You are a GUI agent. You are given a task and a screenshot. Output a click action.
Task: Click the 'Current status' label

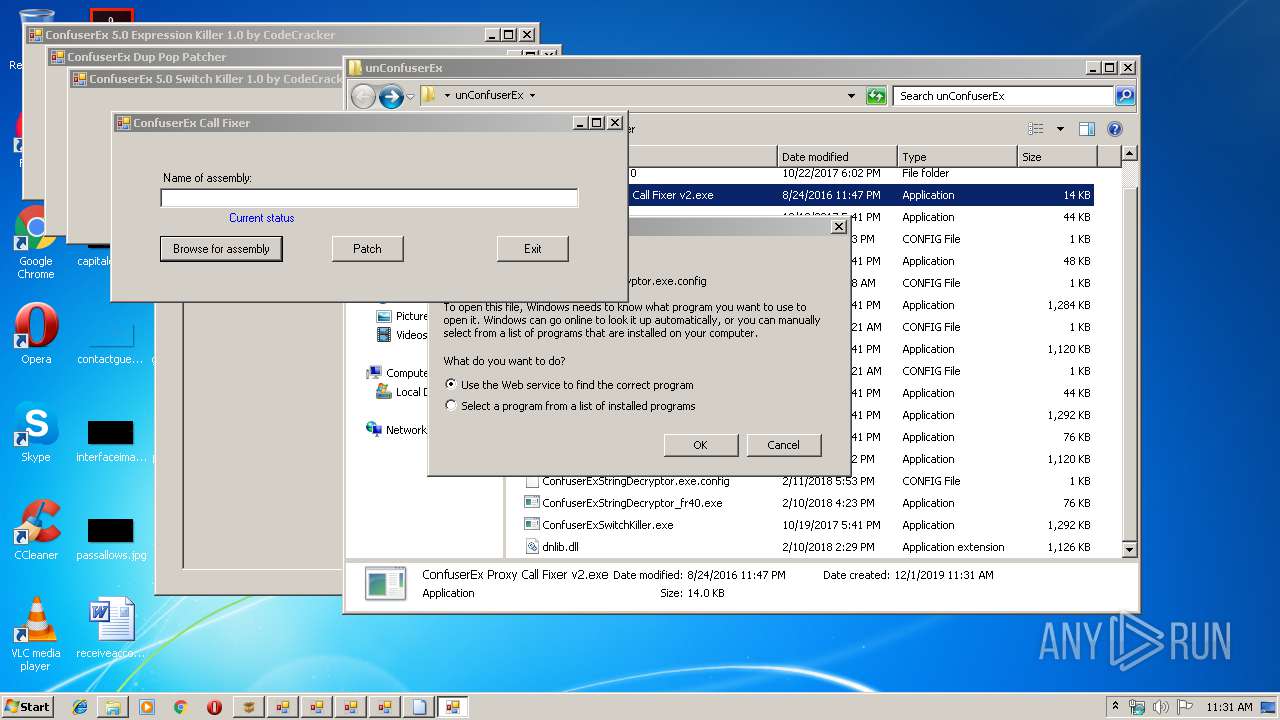click(261, 218)
